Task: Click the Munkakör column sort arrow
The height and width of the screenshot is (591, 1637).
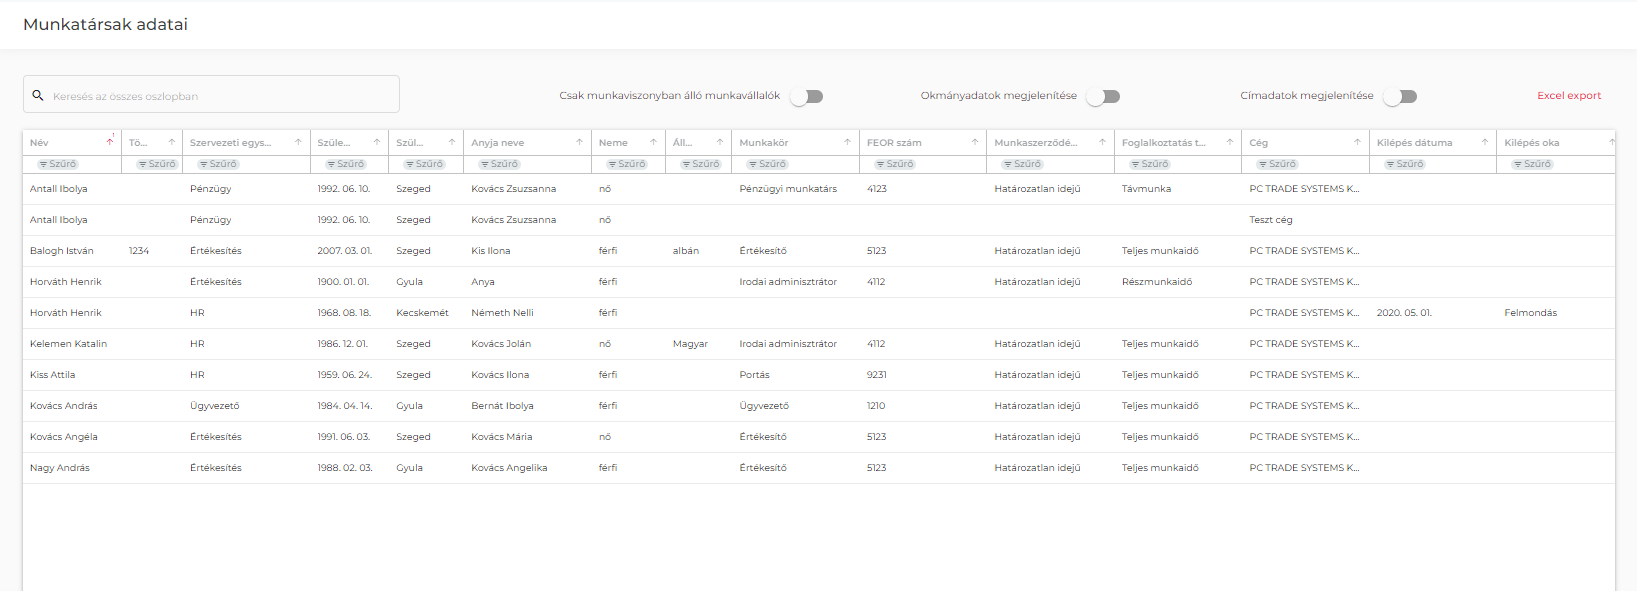Action: pyautogui.click(x=847, y=142)
